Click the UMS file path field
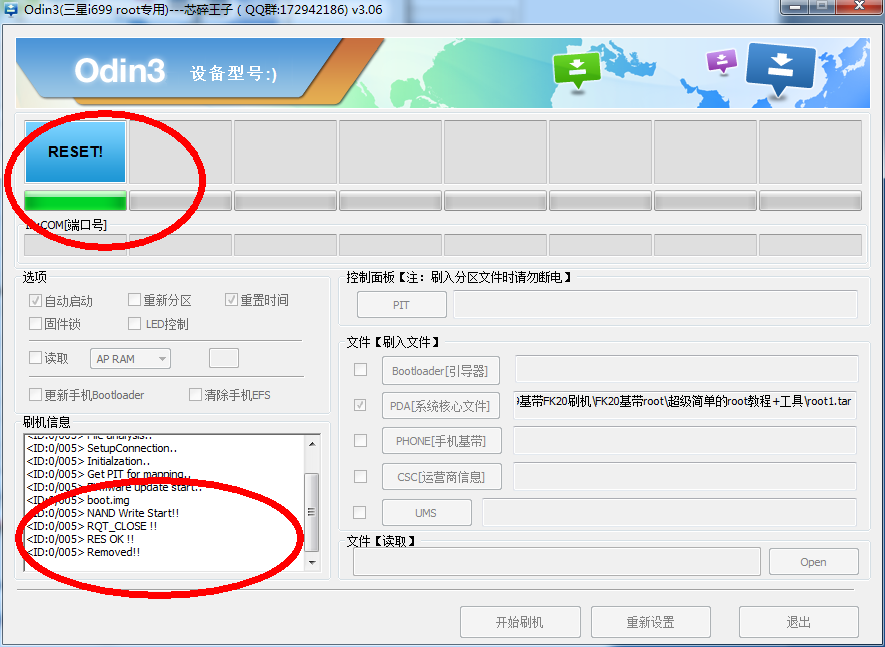The image size is (885, 647). (x=669, y=513)
